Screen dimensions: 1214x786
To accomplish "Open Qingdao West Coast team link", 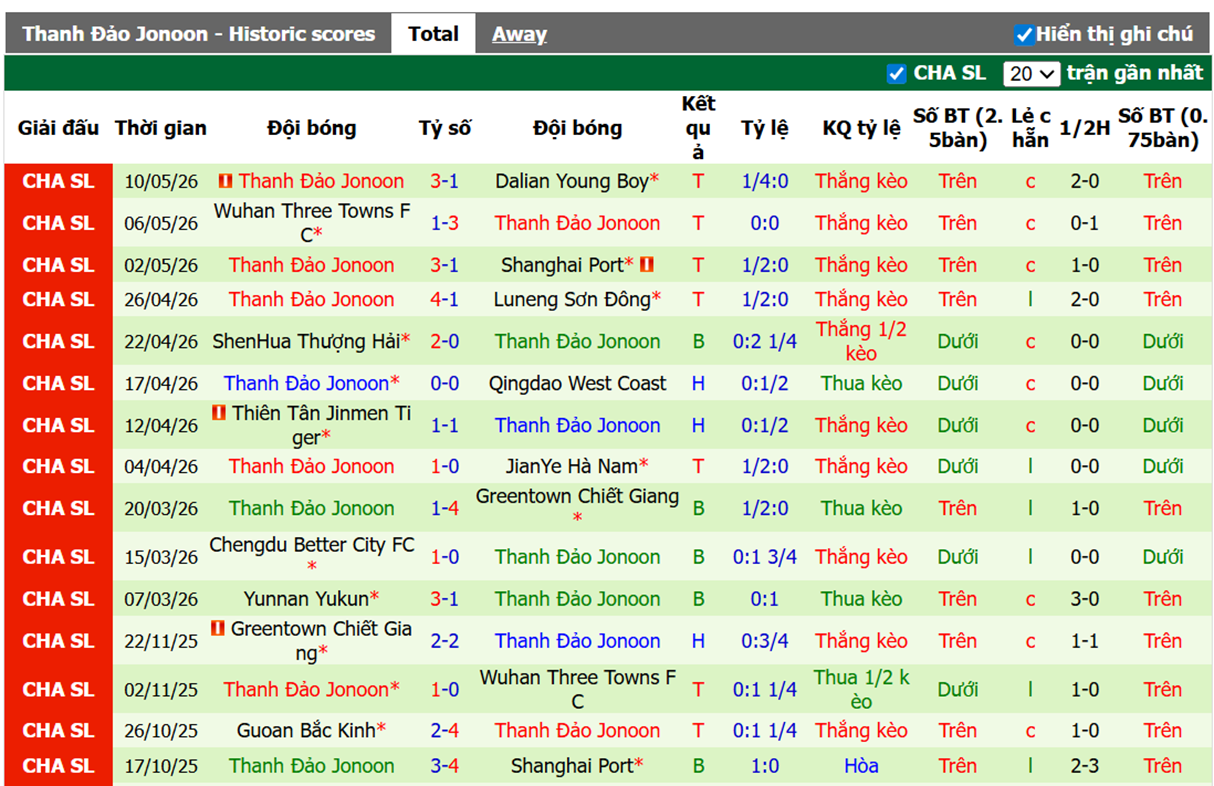I will point(577,383).
